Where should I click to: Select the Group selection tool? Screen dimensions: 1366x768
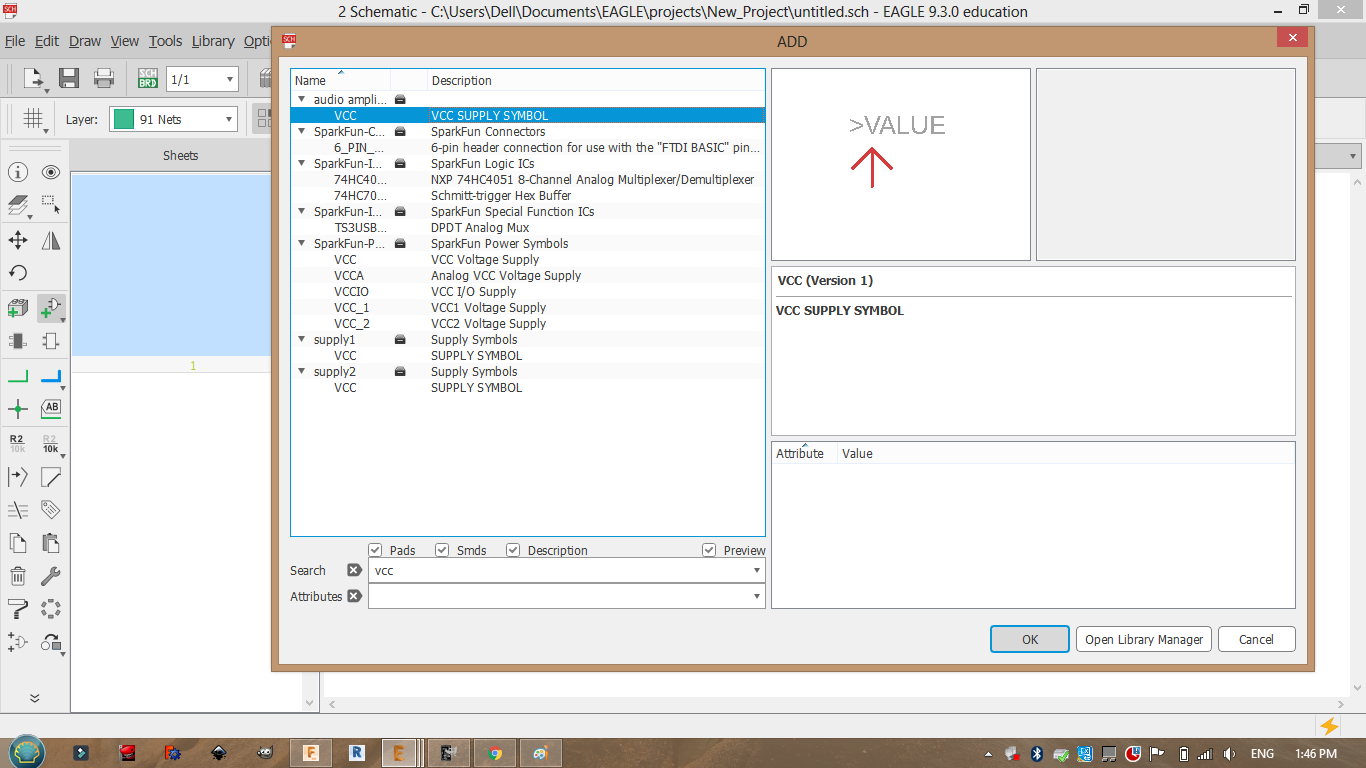click(51, 206)
